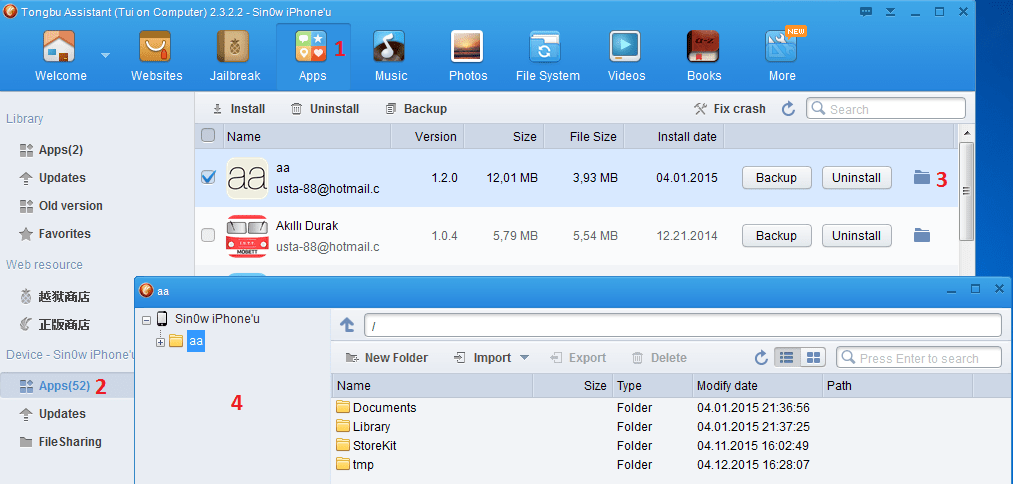Back up the Akıllı Durak app
Image resolution: width=1013 pixels, height=488 pixels.
[777, 236]
